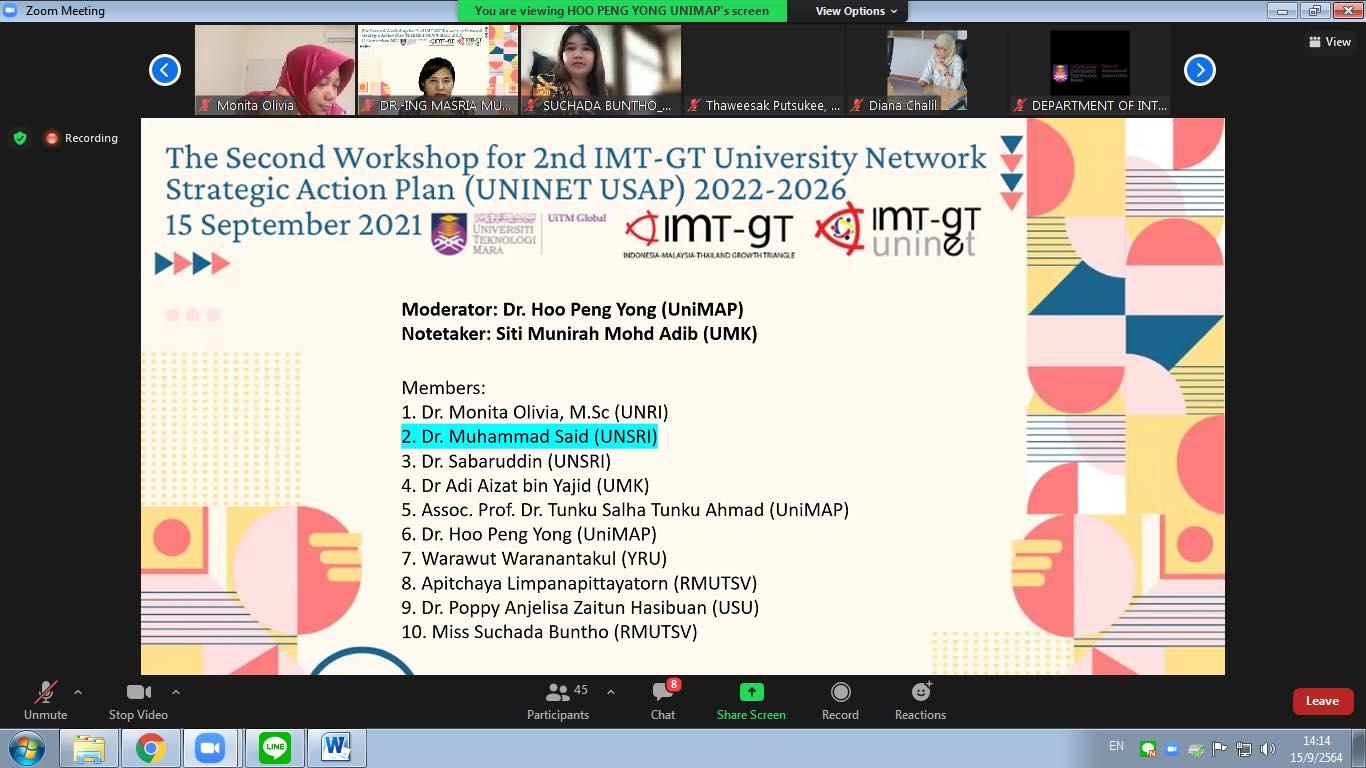The image size is (1366, 768).
Task: Select Diana Chalil's video thumbnail
Action: [927, 70]
